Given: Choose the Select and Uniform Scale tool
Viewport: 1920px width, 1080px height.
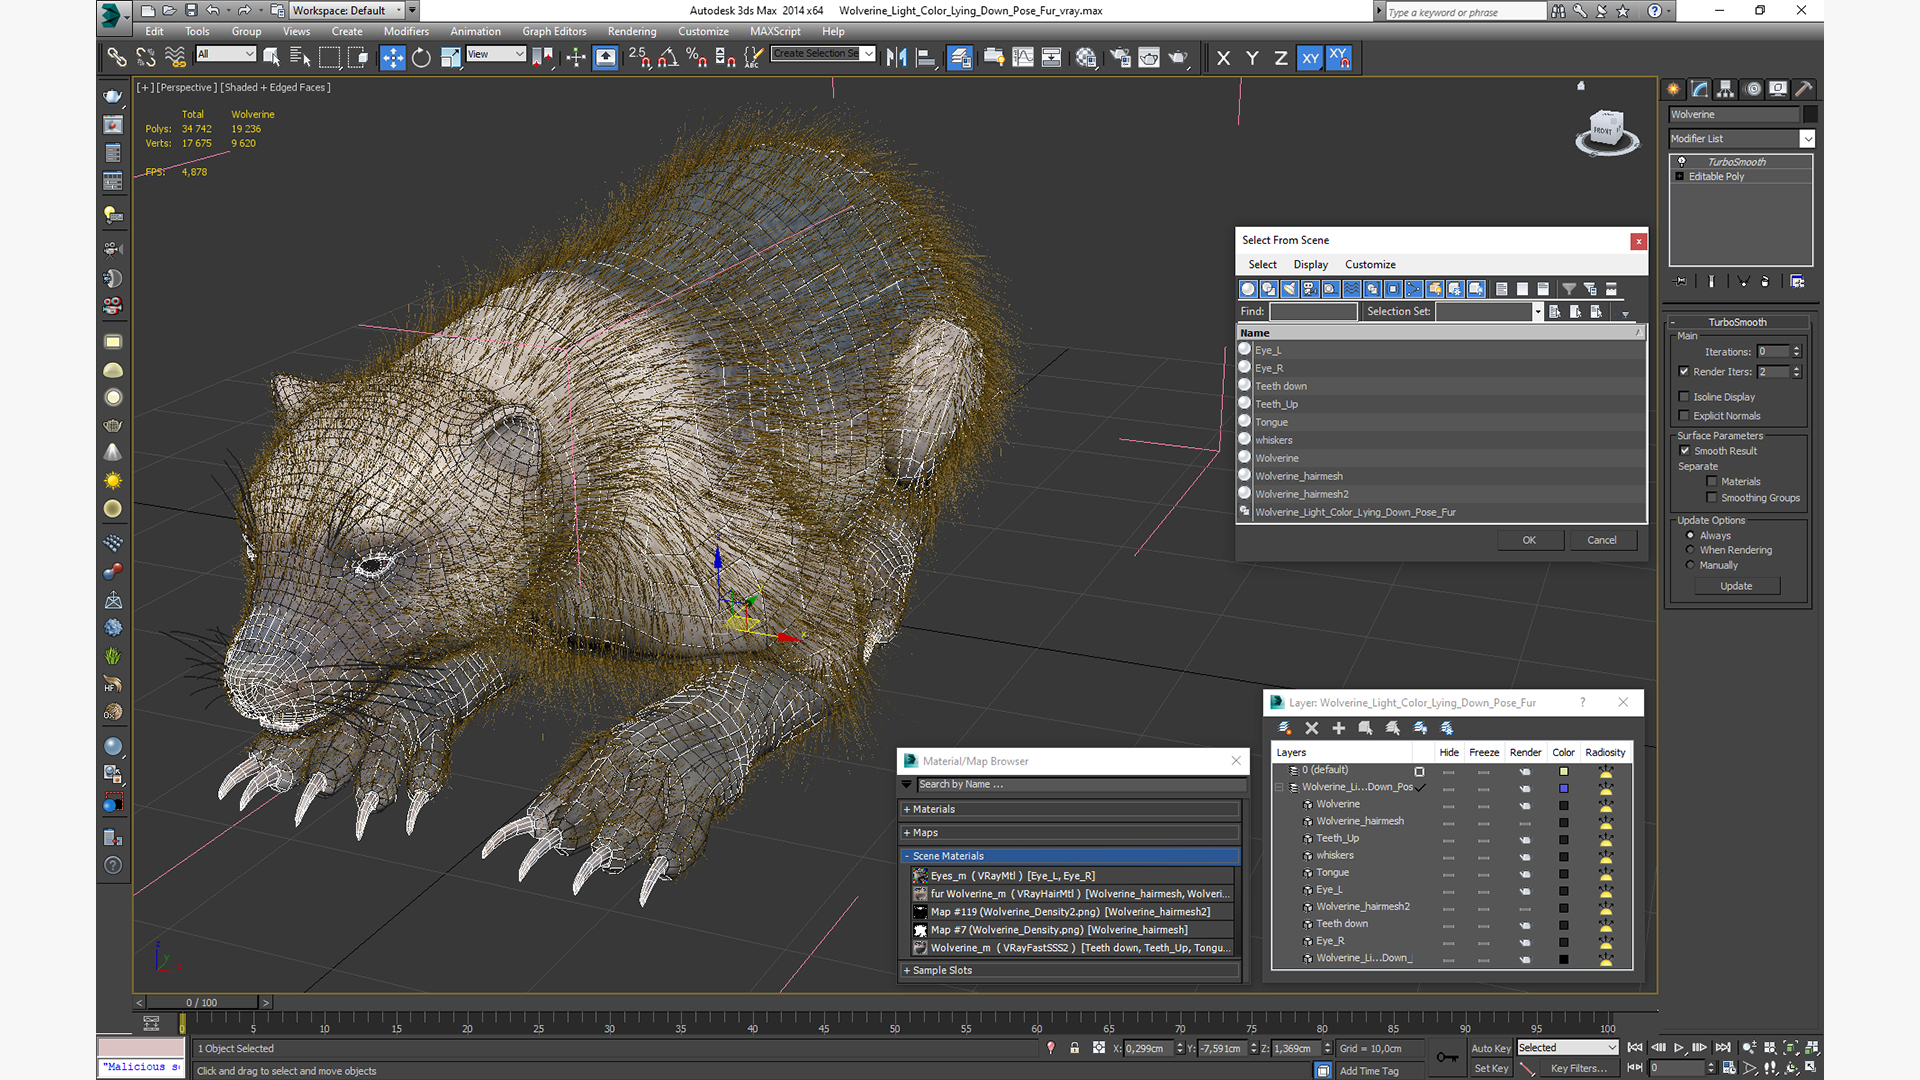Looking at the screenshot, I should click(450, 58).
